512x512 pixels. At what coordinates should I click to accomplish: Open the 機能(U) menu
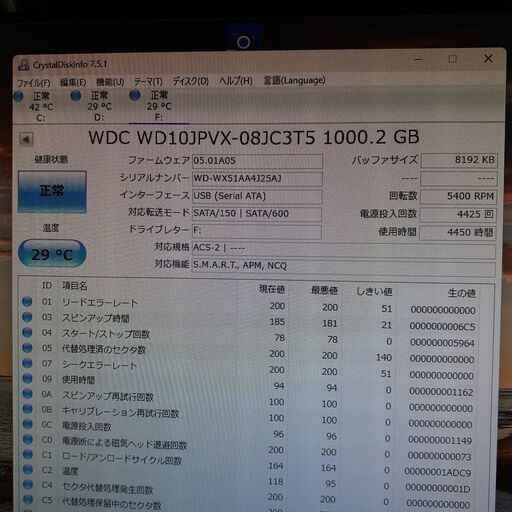point(110,82)
